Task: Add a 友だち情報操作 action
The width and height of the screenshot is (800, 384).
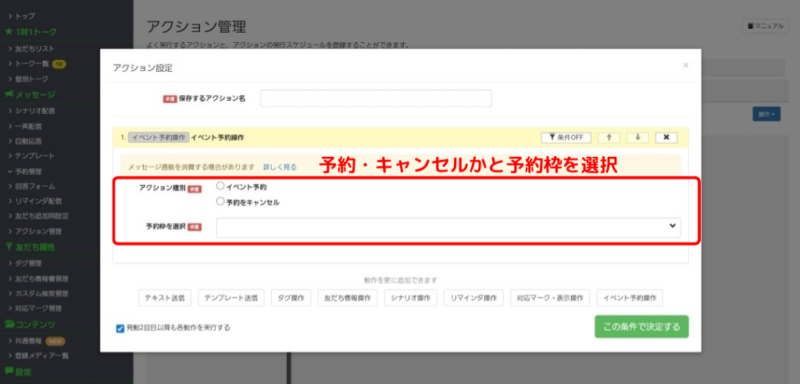Action: click(347, 298)
